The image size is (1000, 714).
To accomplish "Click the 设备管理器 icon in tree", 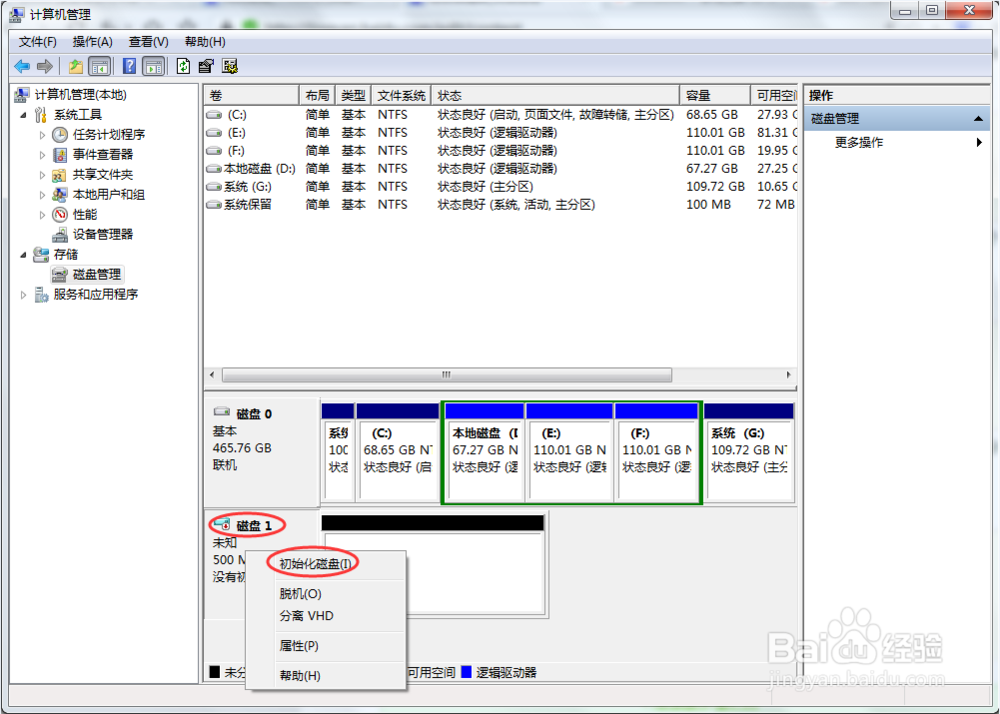I will [60, 235].
